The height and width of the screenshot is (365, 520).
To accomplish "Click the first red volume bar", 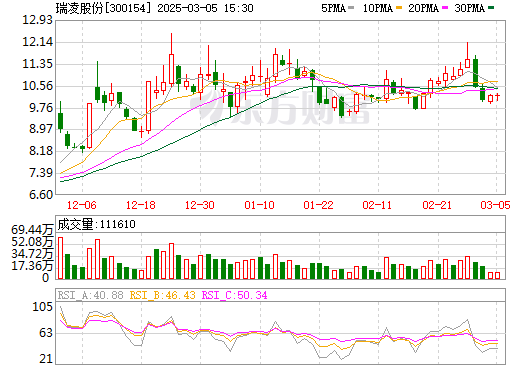I will point(61,258).
